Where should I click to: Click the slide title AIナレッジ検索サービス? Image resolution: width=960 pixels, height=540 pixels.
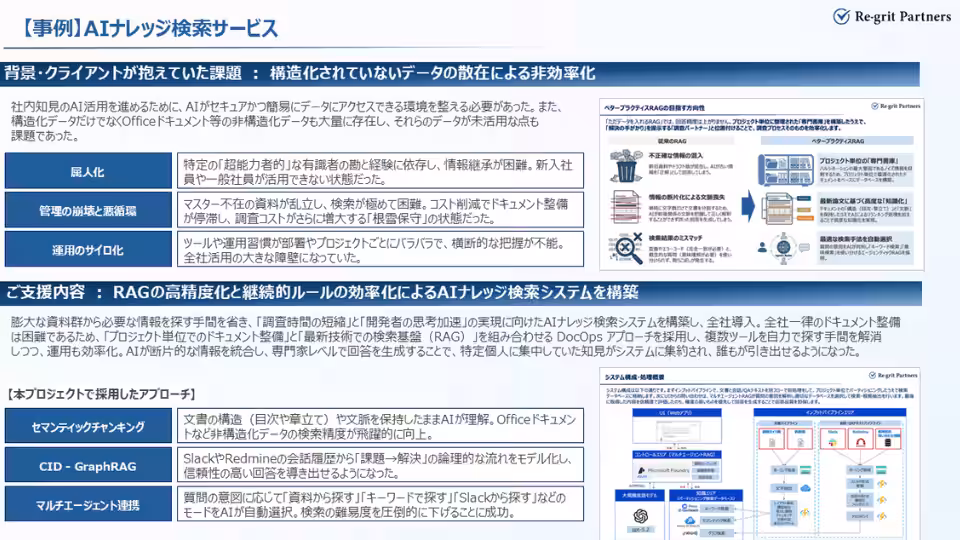[x=149, y=29]
